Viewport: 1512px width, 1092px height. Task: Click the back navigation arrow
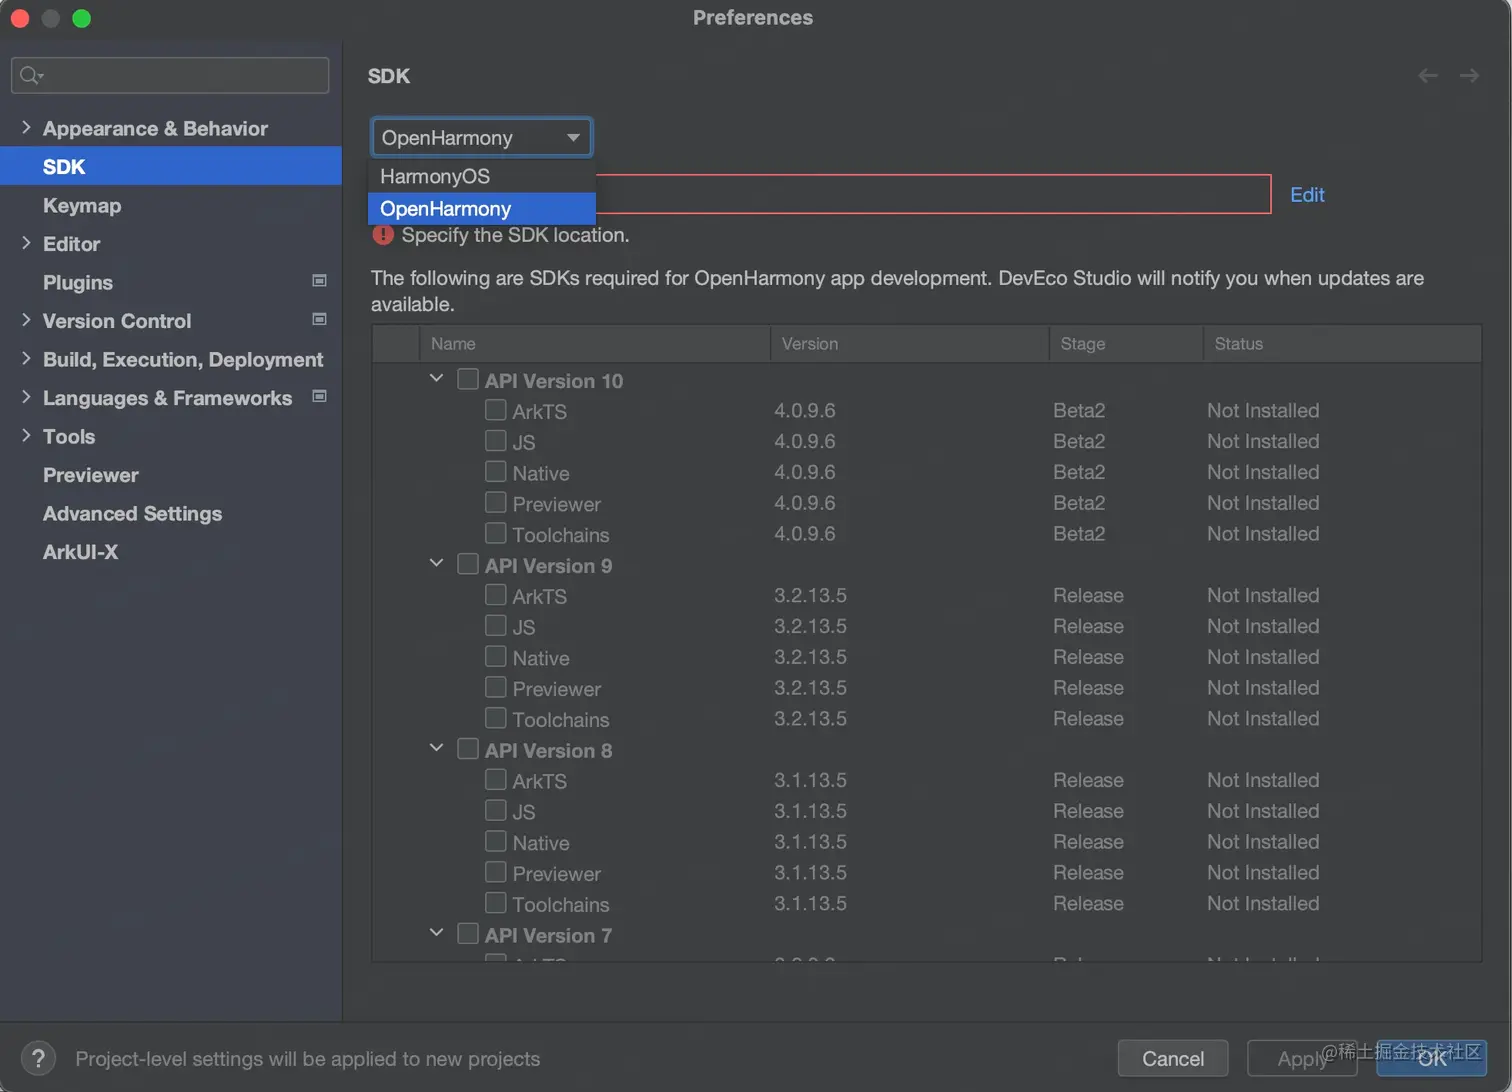coord(1428,76)
